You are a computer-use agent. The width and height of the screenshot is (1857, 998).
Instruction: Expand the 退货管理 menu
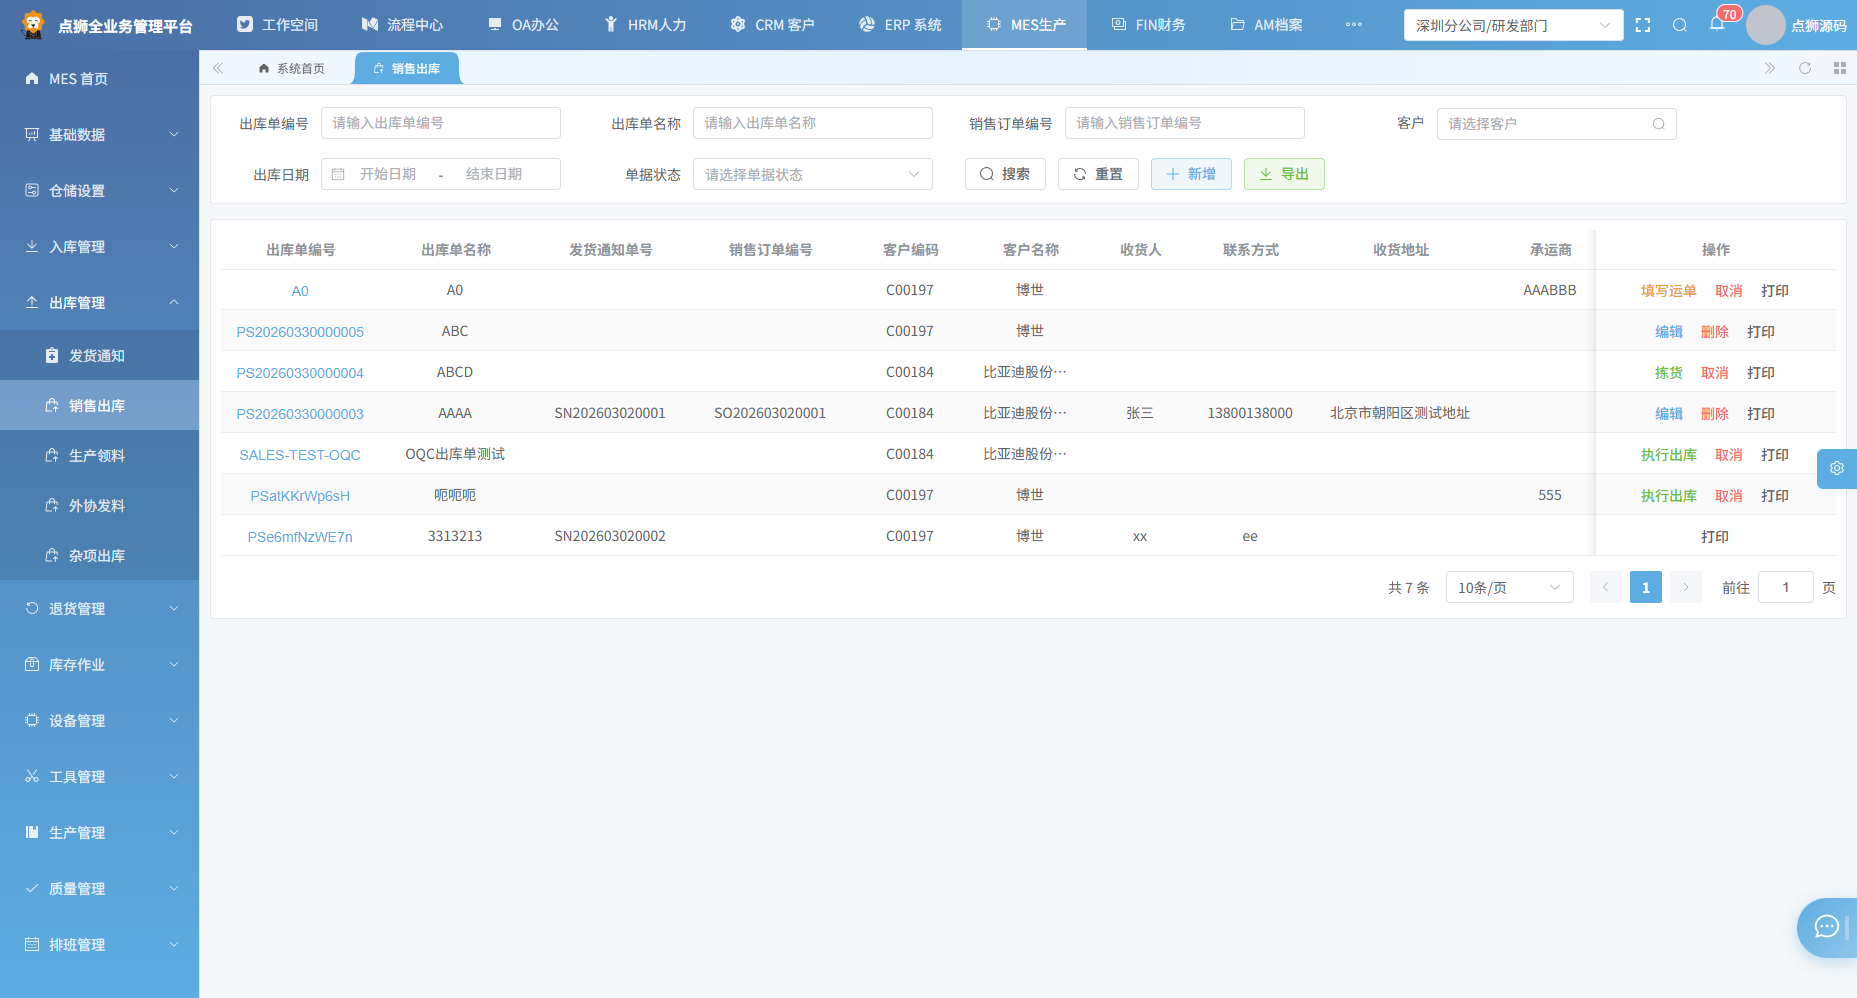(x=100, y=608)
